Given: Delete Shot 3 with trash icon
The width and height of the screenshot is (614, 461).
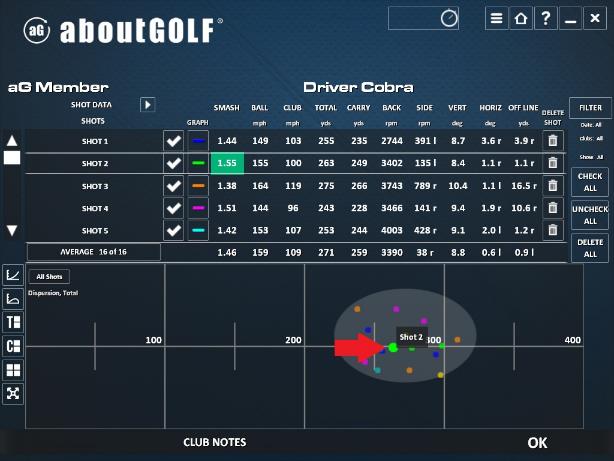Looking at the screenshot, I should tap(553, 186).
